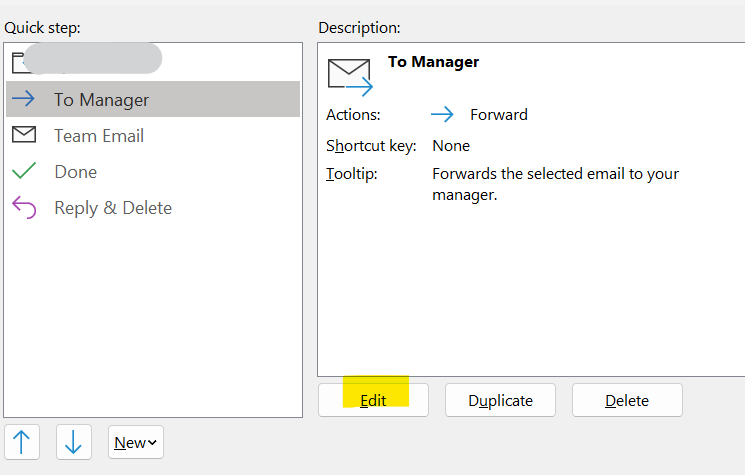Image resolution: width=745 pixels, height=475 pixels.
Task: Click the move up arrow button
Action: (22, 442)
